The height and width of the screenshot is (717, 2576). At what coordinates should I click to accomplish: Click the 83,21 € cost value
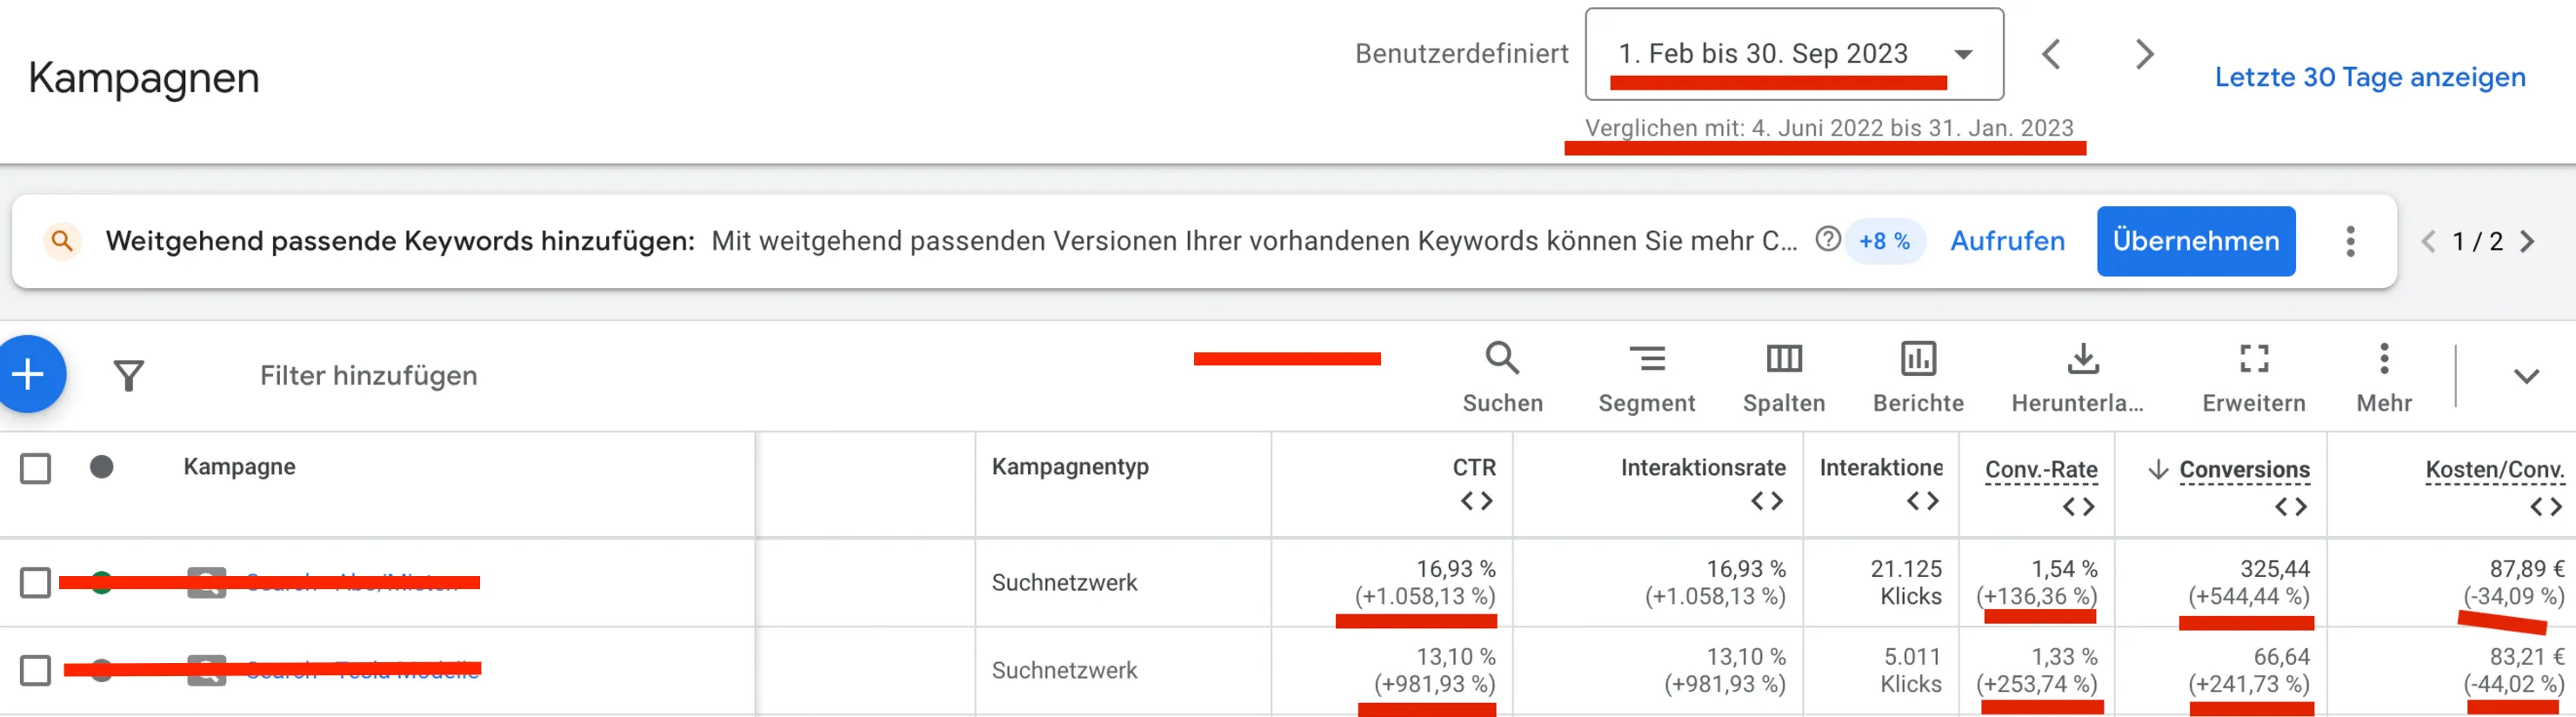point(2527,657)
